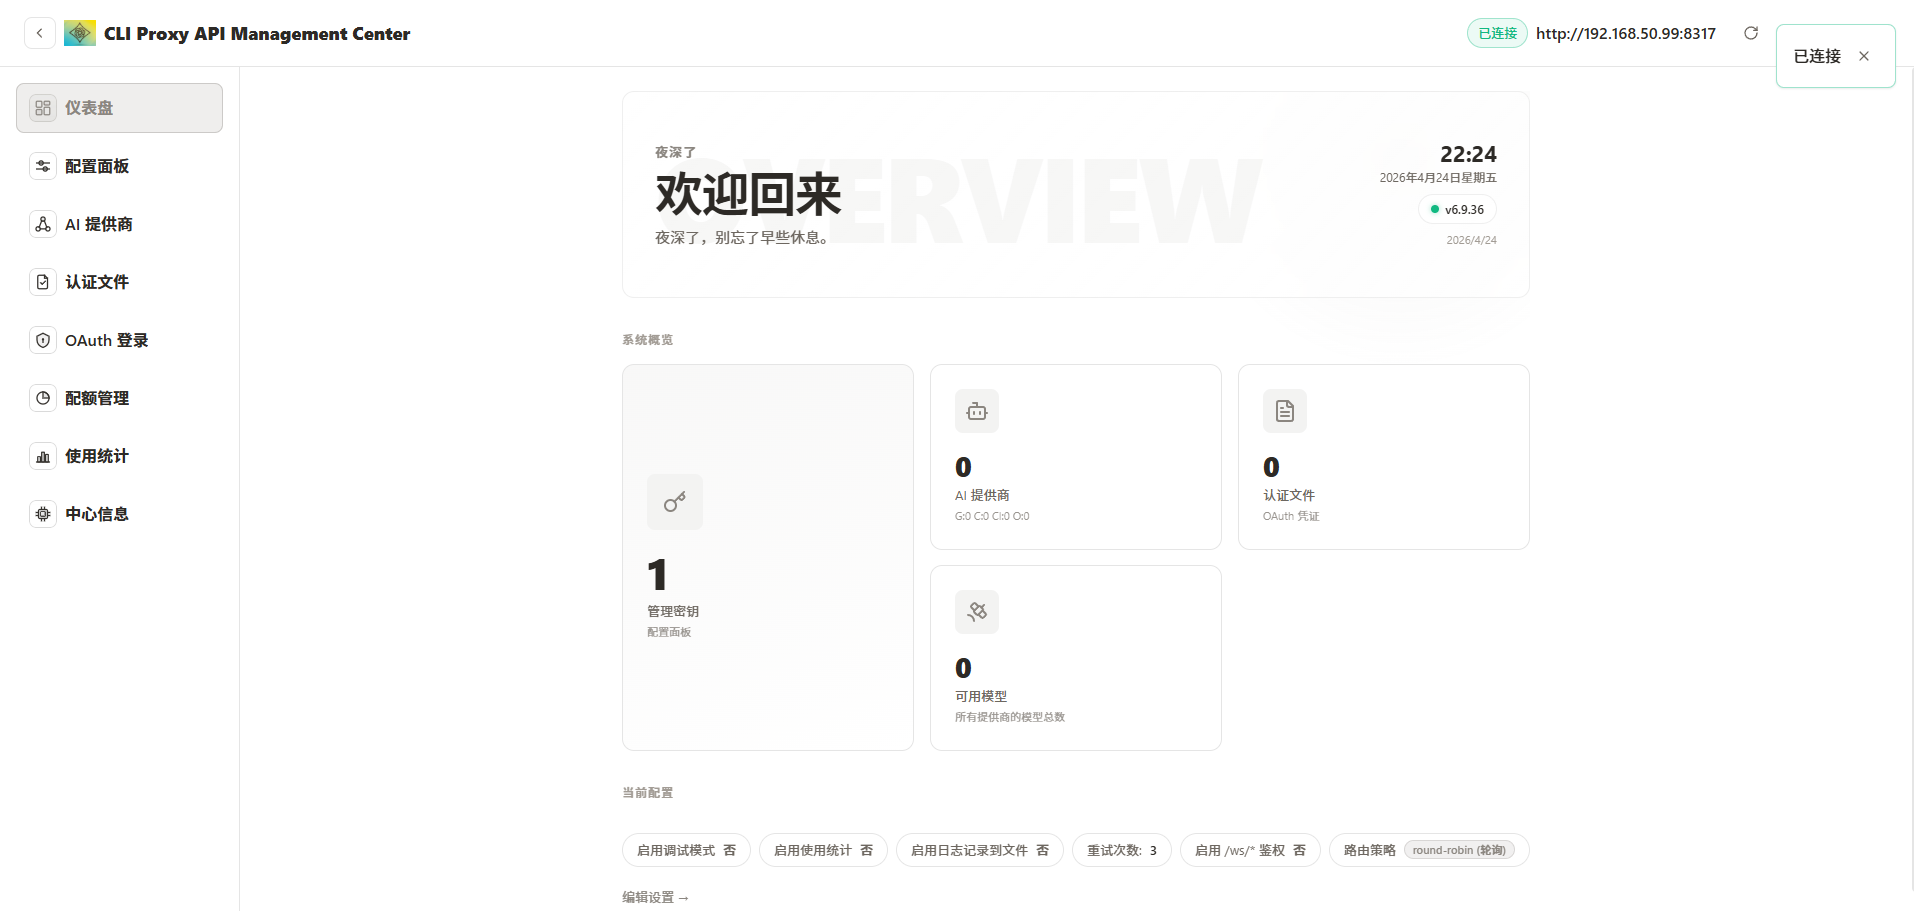Click the OAuth 登录 shield icon
Screen dimensions: 1914x911
point(43,340)
